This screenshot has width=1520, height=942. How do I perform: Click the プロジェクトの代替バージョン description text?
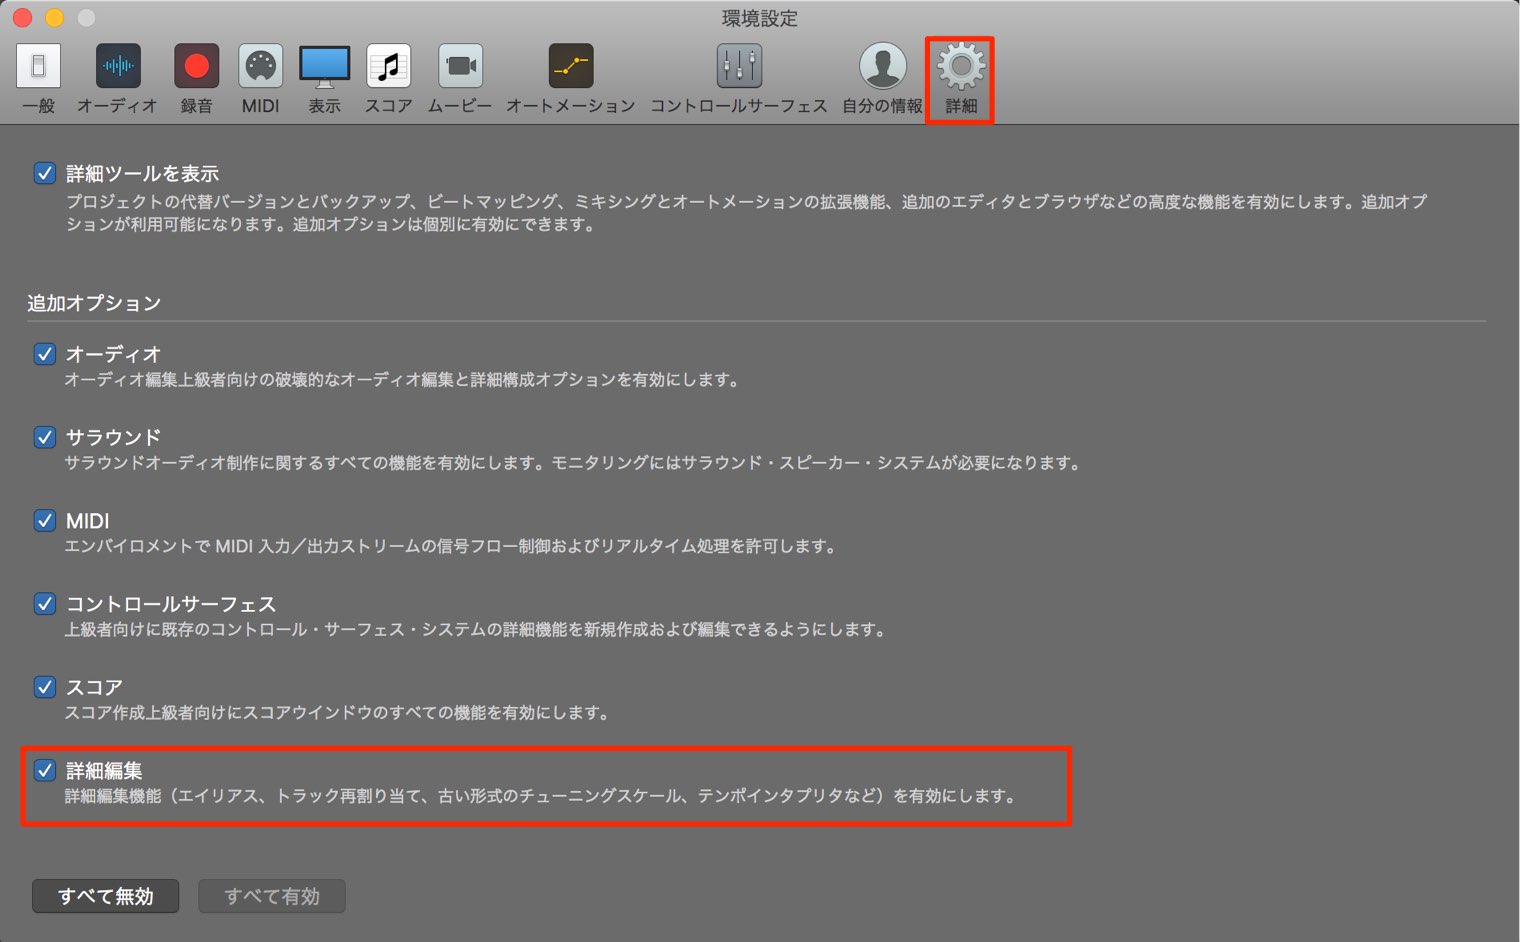click(x=747, y=213)
